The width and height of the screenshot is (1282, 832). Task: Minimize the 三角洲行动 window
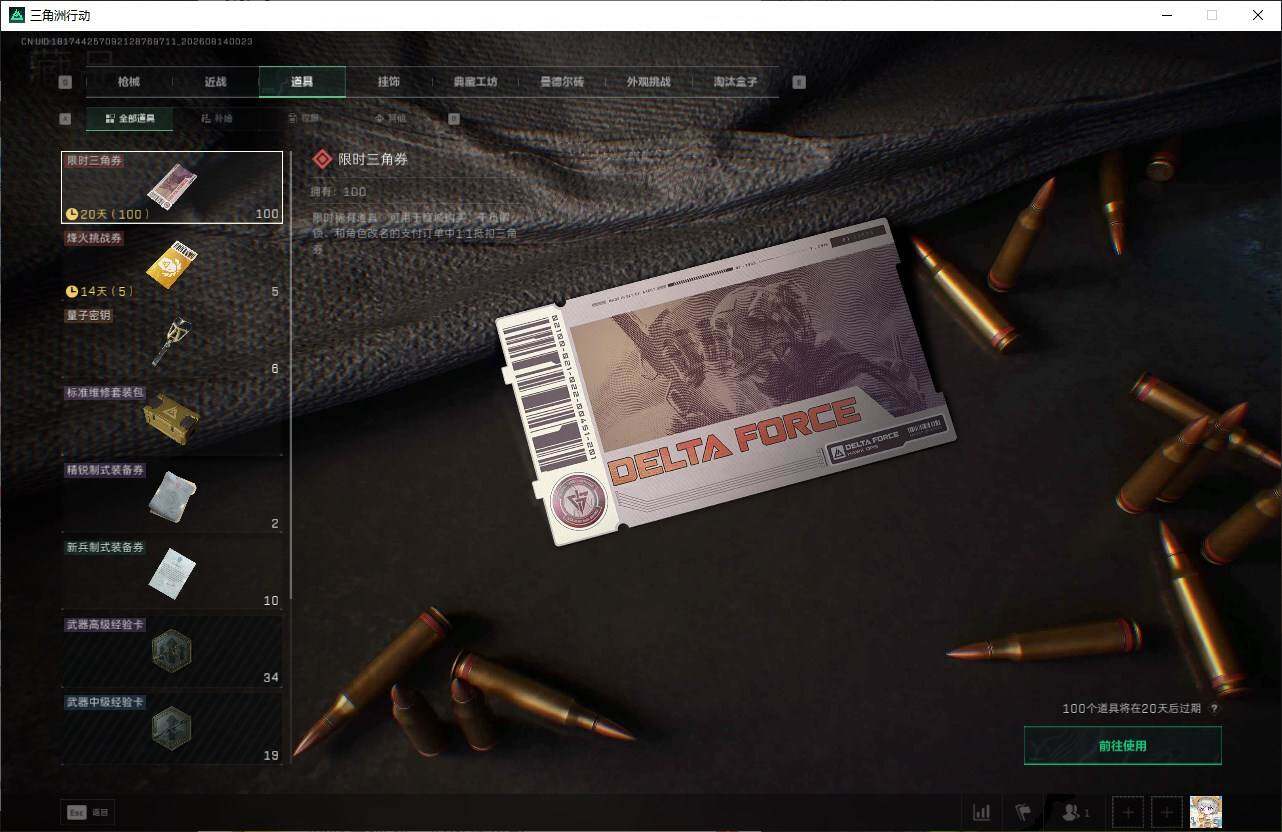click(x=1165, y=15)
